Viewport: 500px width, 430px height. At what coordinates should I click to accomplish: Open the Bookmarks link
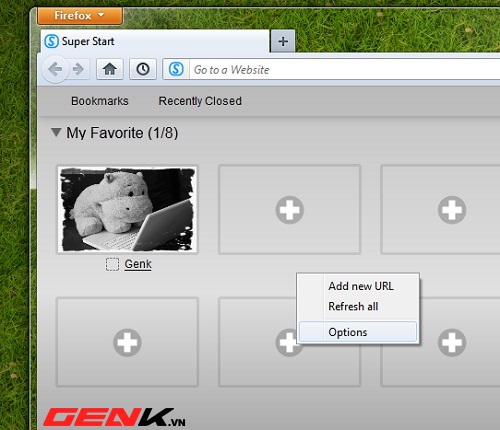(x=100, y=101)
